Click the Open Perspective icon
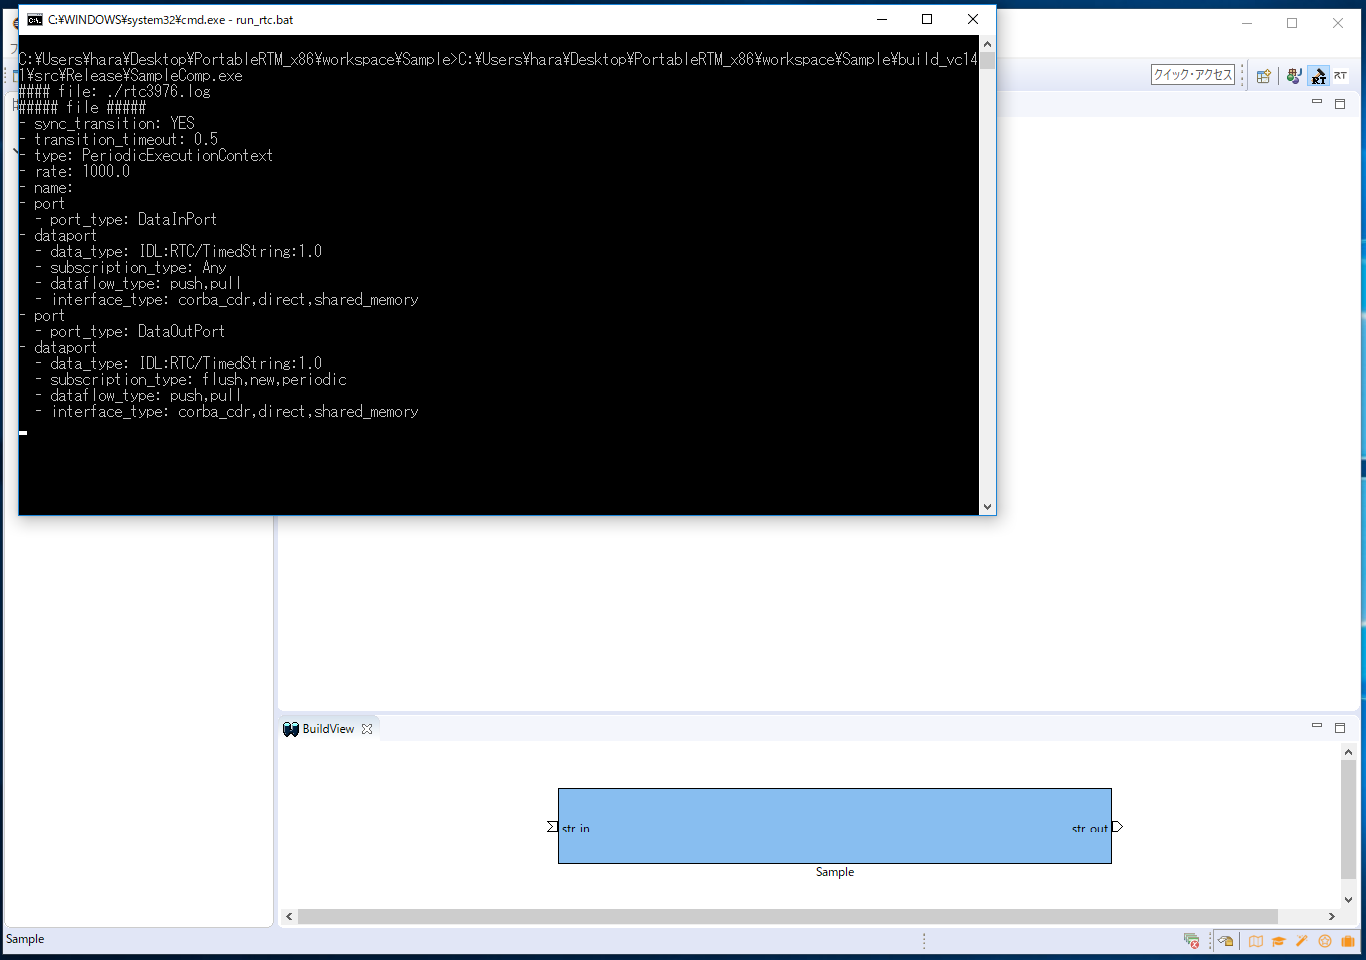This screenshot has width=1366, height=960. point(1264,76)
